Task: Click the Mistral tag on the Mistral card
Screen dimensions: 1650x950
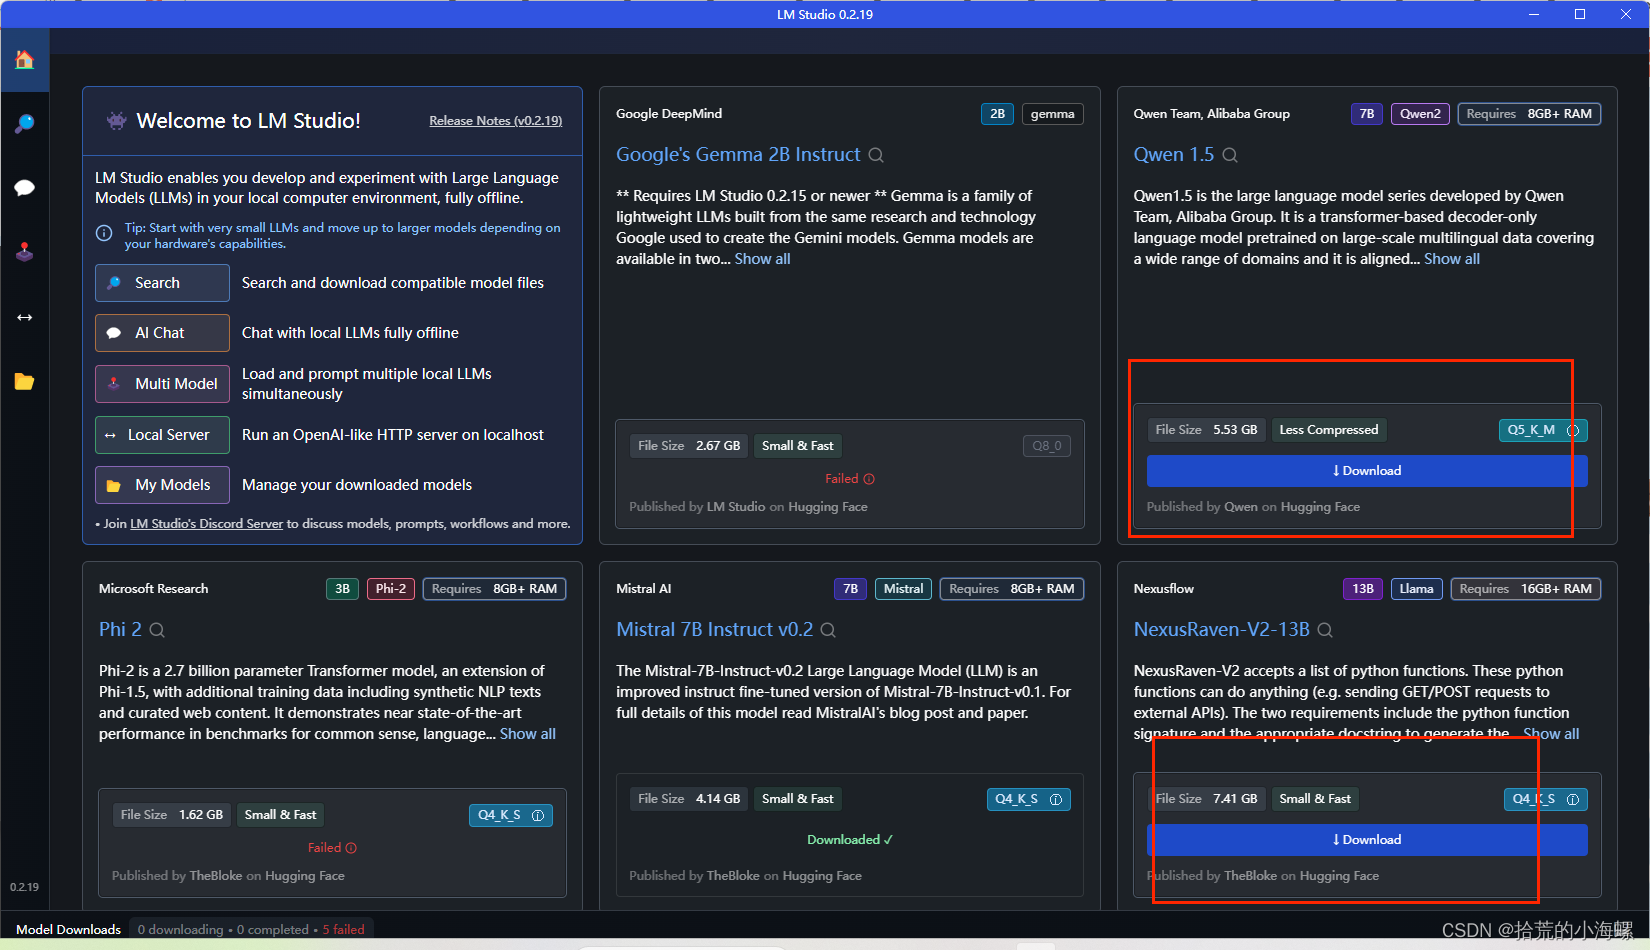Action: point(903,589)
